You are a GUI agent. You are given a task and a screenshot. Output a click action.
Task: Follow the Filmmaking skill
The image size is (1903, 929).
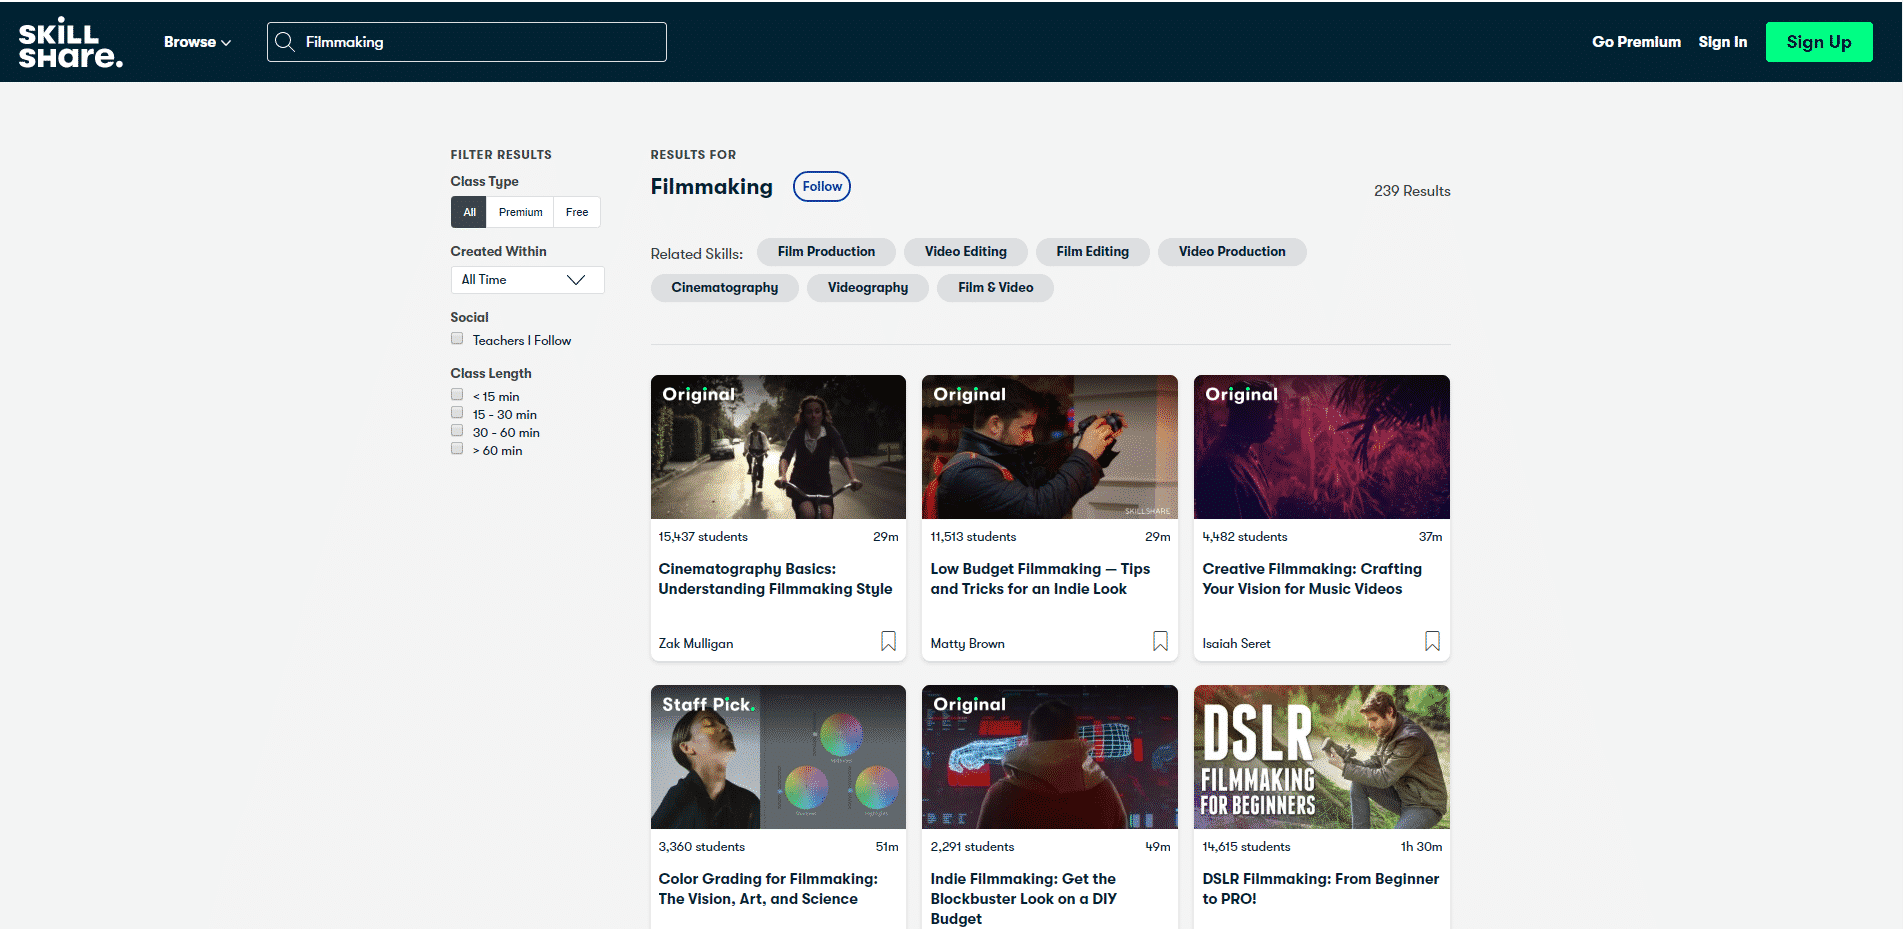[x=822, y=187]
